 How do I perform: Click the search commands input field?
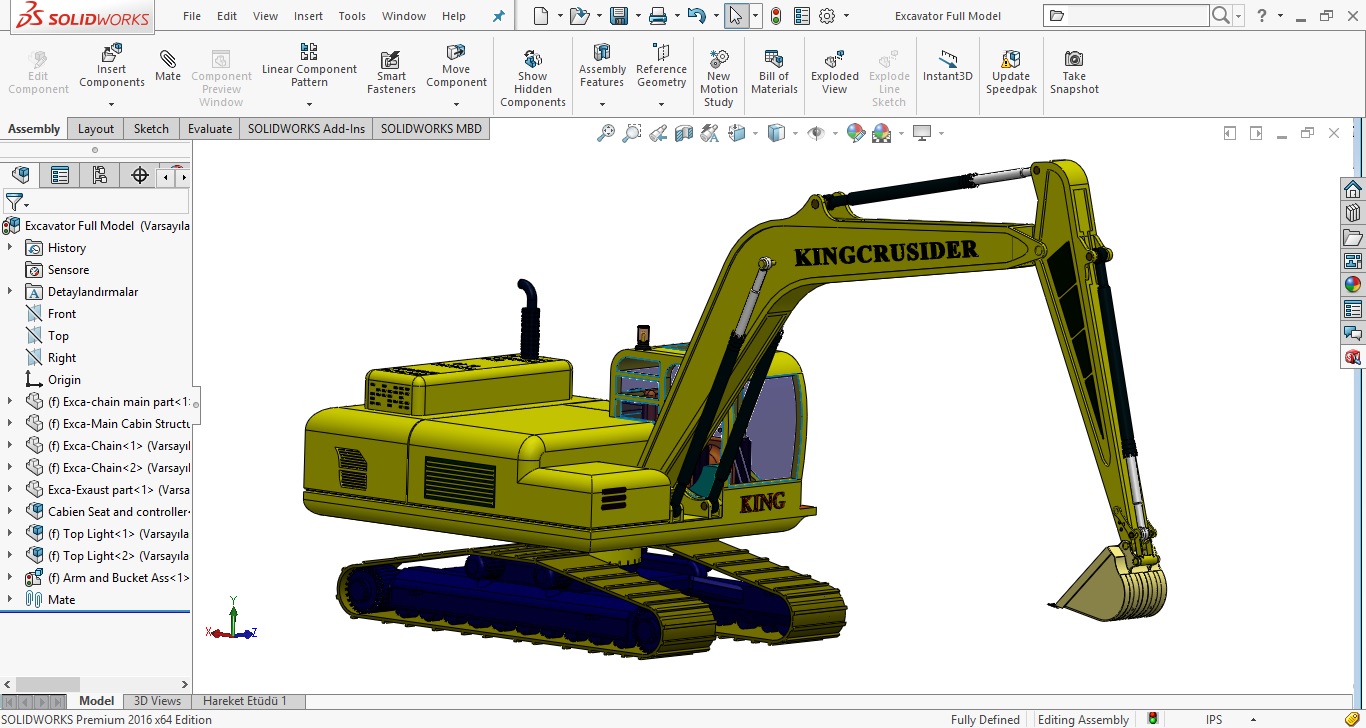1125,16
